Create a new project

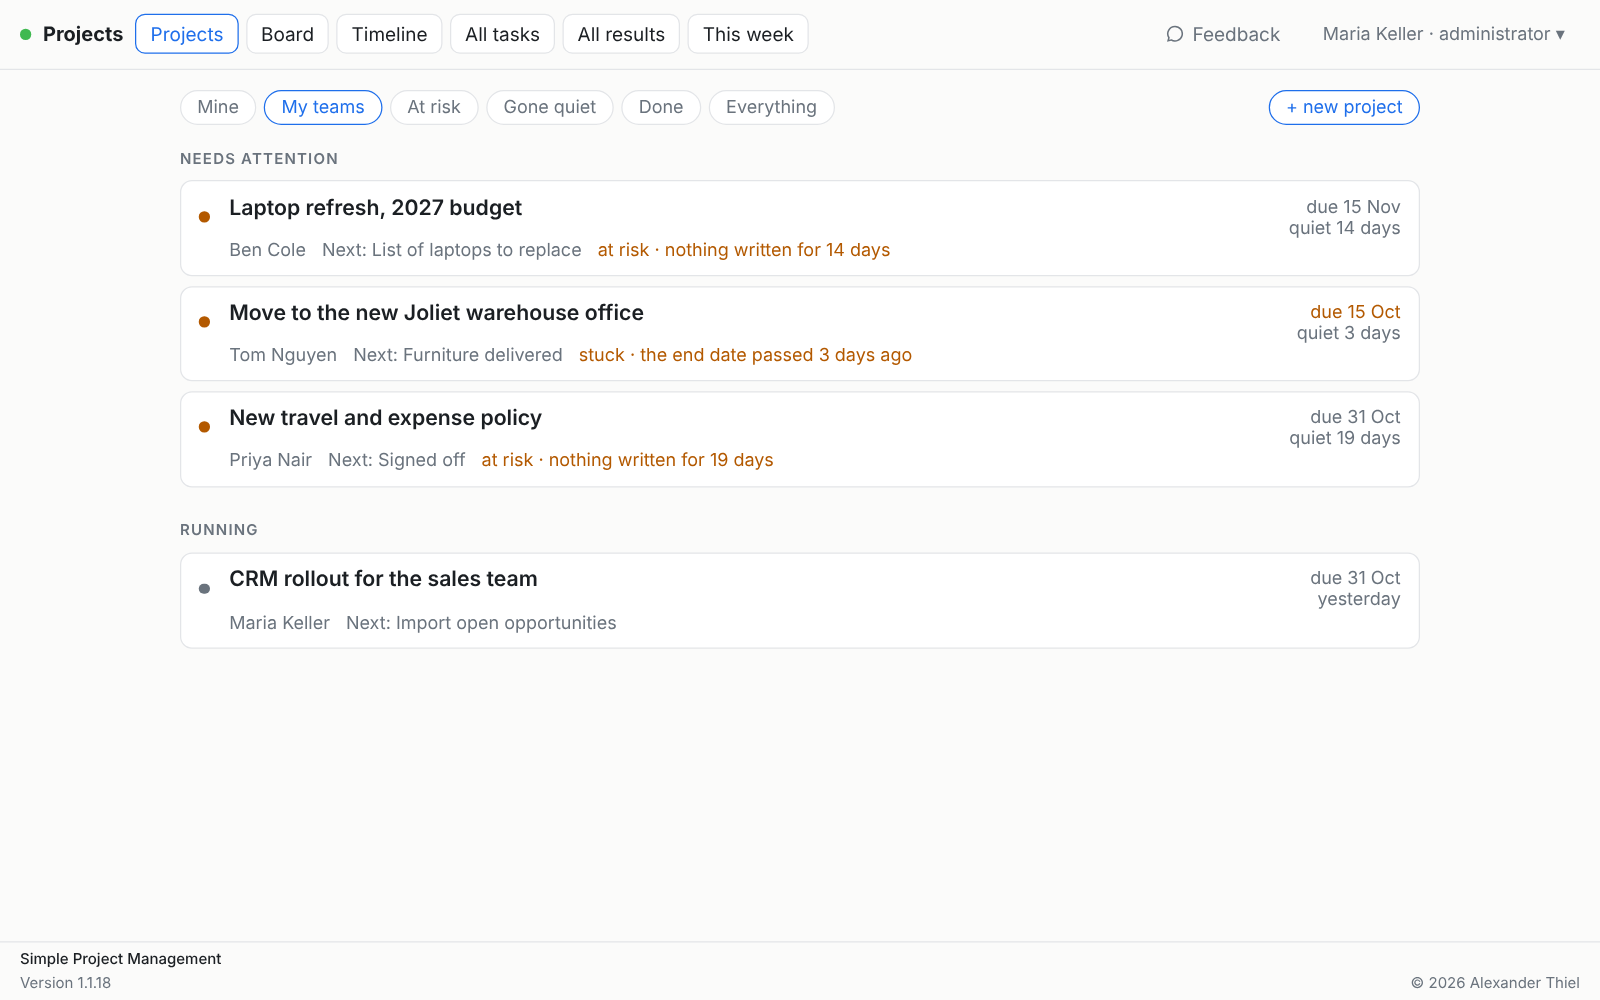[x=1344, y=107]
